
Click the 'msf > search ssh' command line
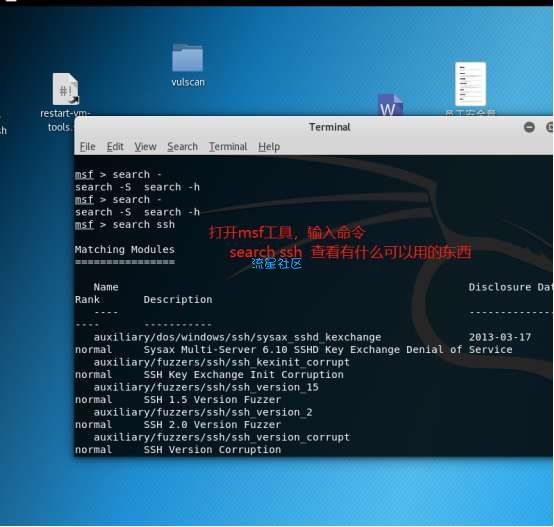click(125, 225)
